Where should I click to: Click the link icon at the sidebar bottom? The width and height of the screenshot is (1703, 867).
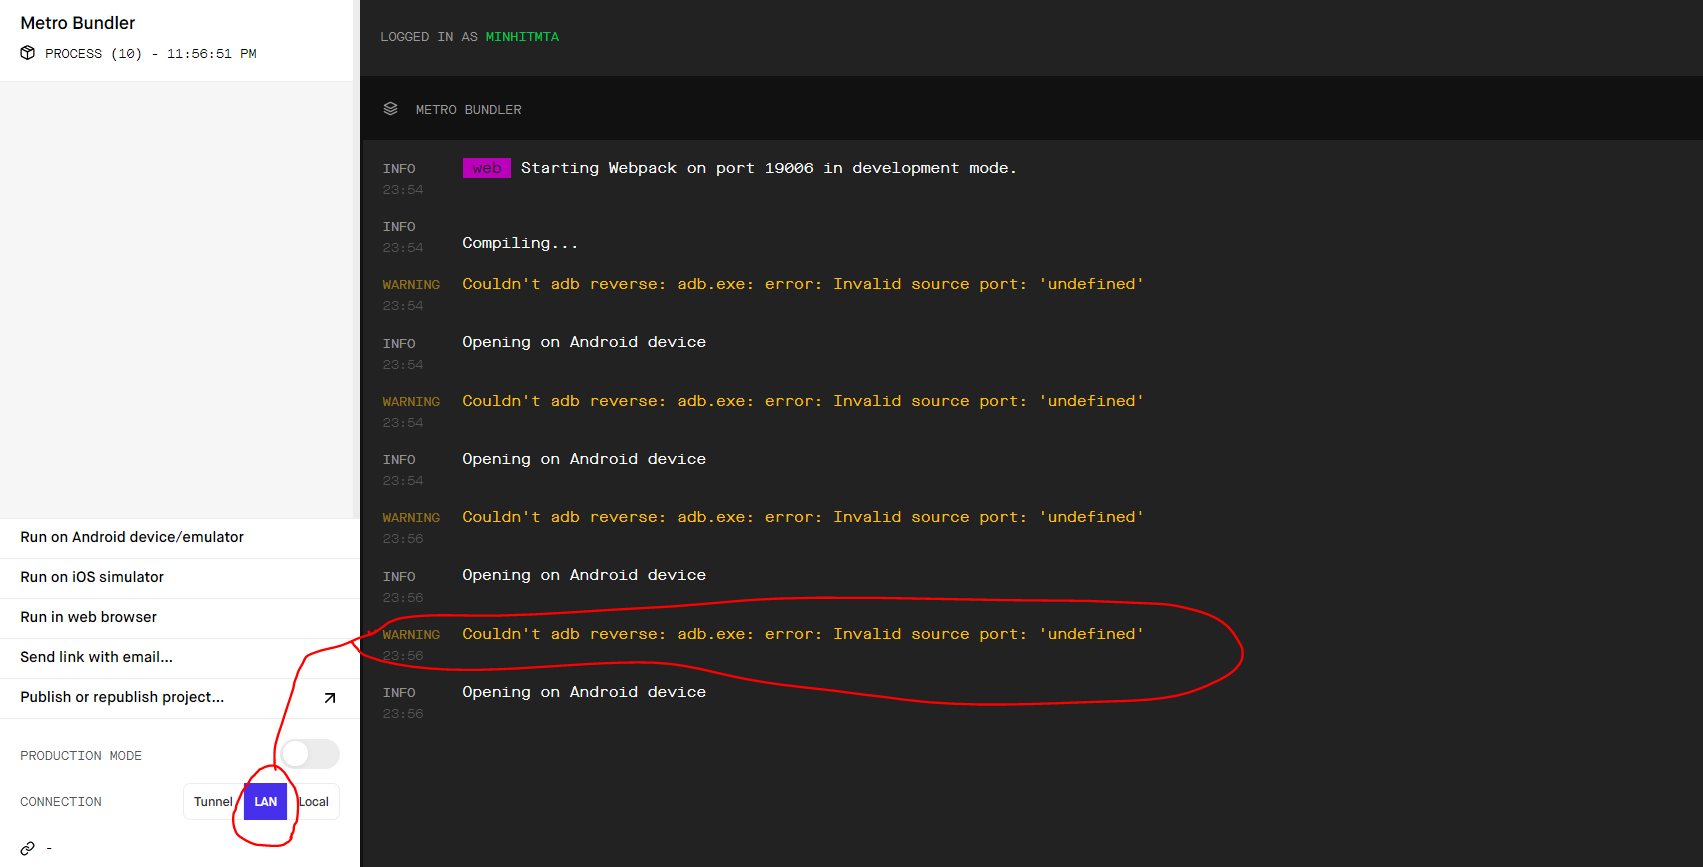[28, 848]
